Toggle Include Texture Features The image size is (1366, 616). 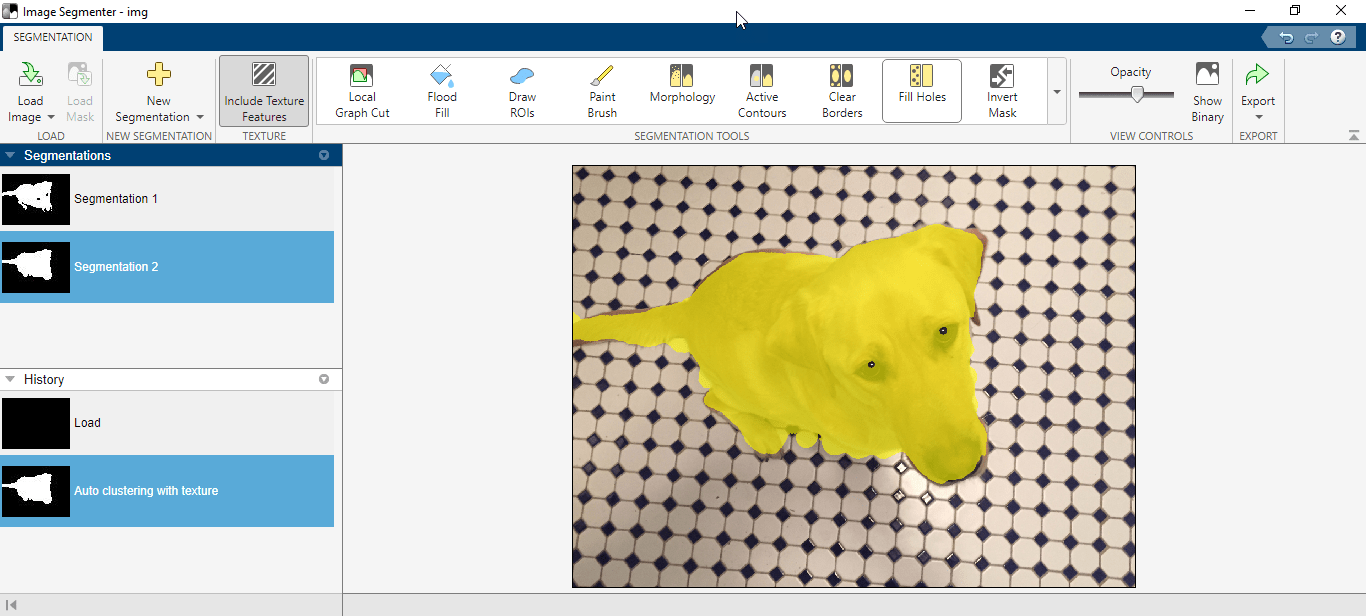pyautogui.click(x=263, y=90)
